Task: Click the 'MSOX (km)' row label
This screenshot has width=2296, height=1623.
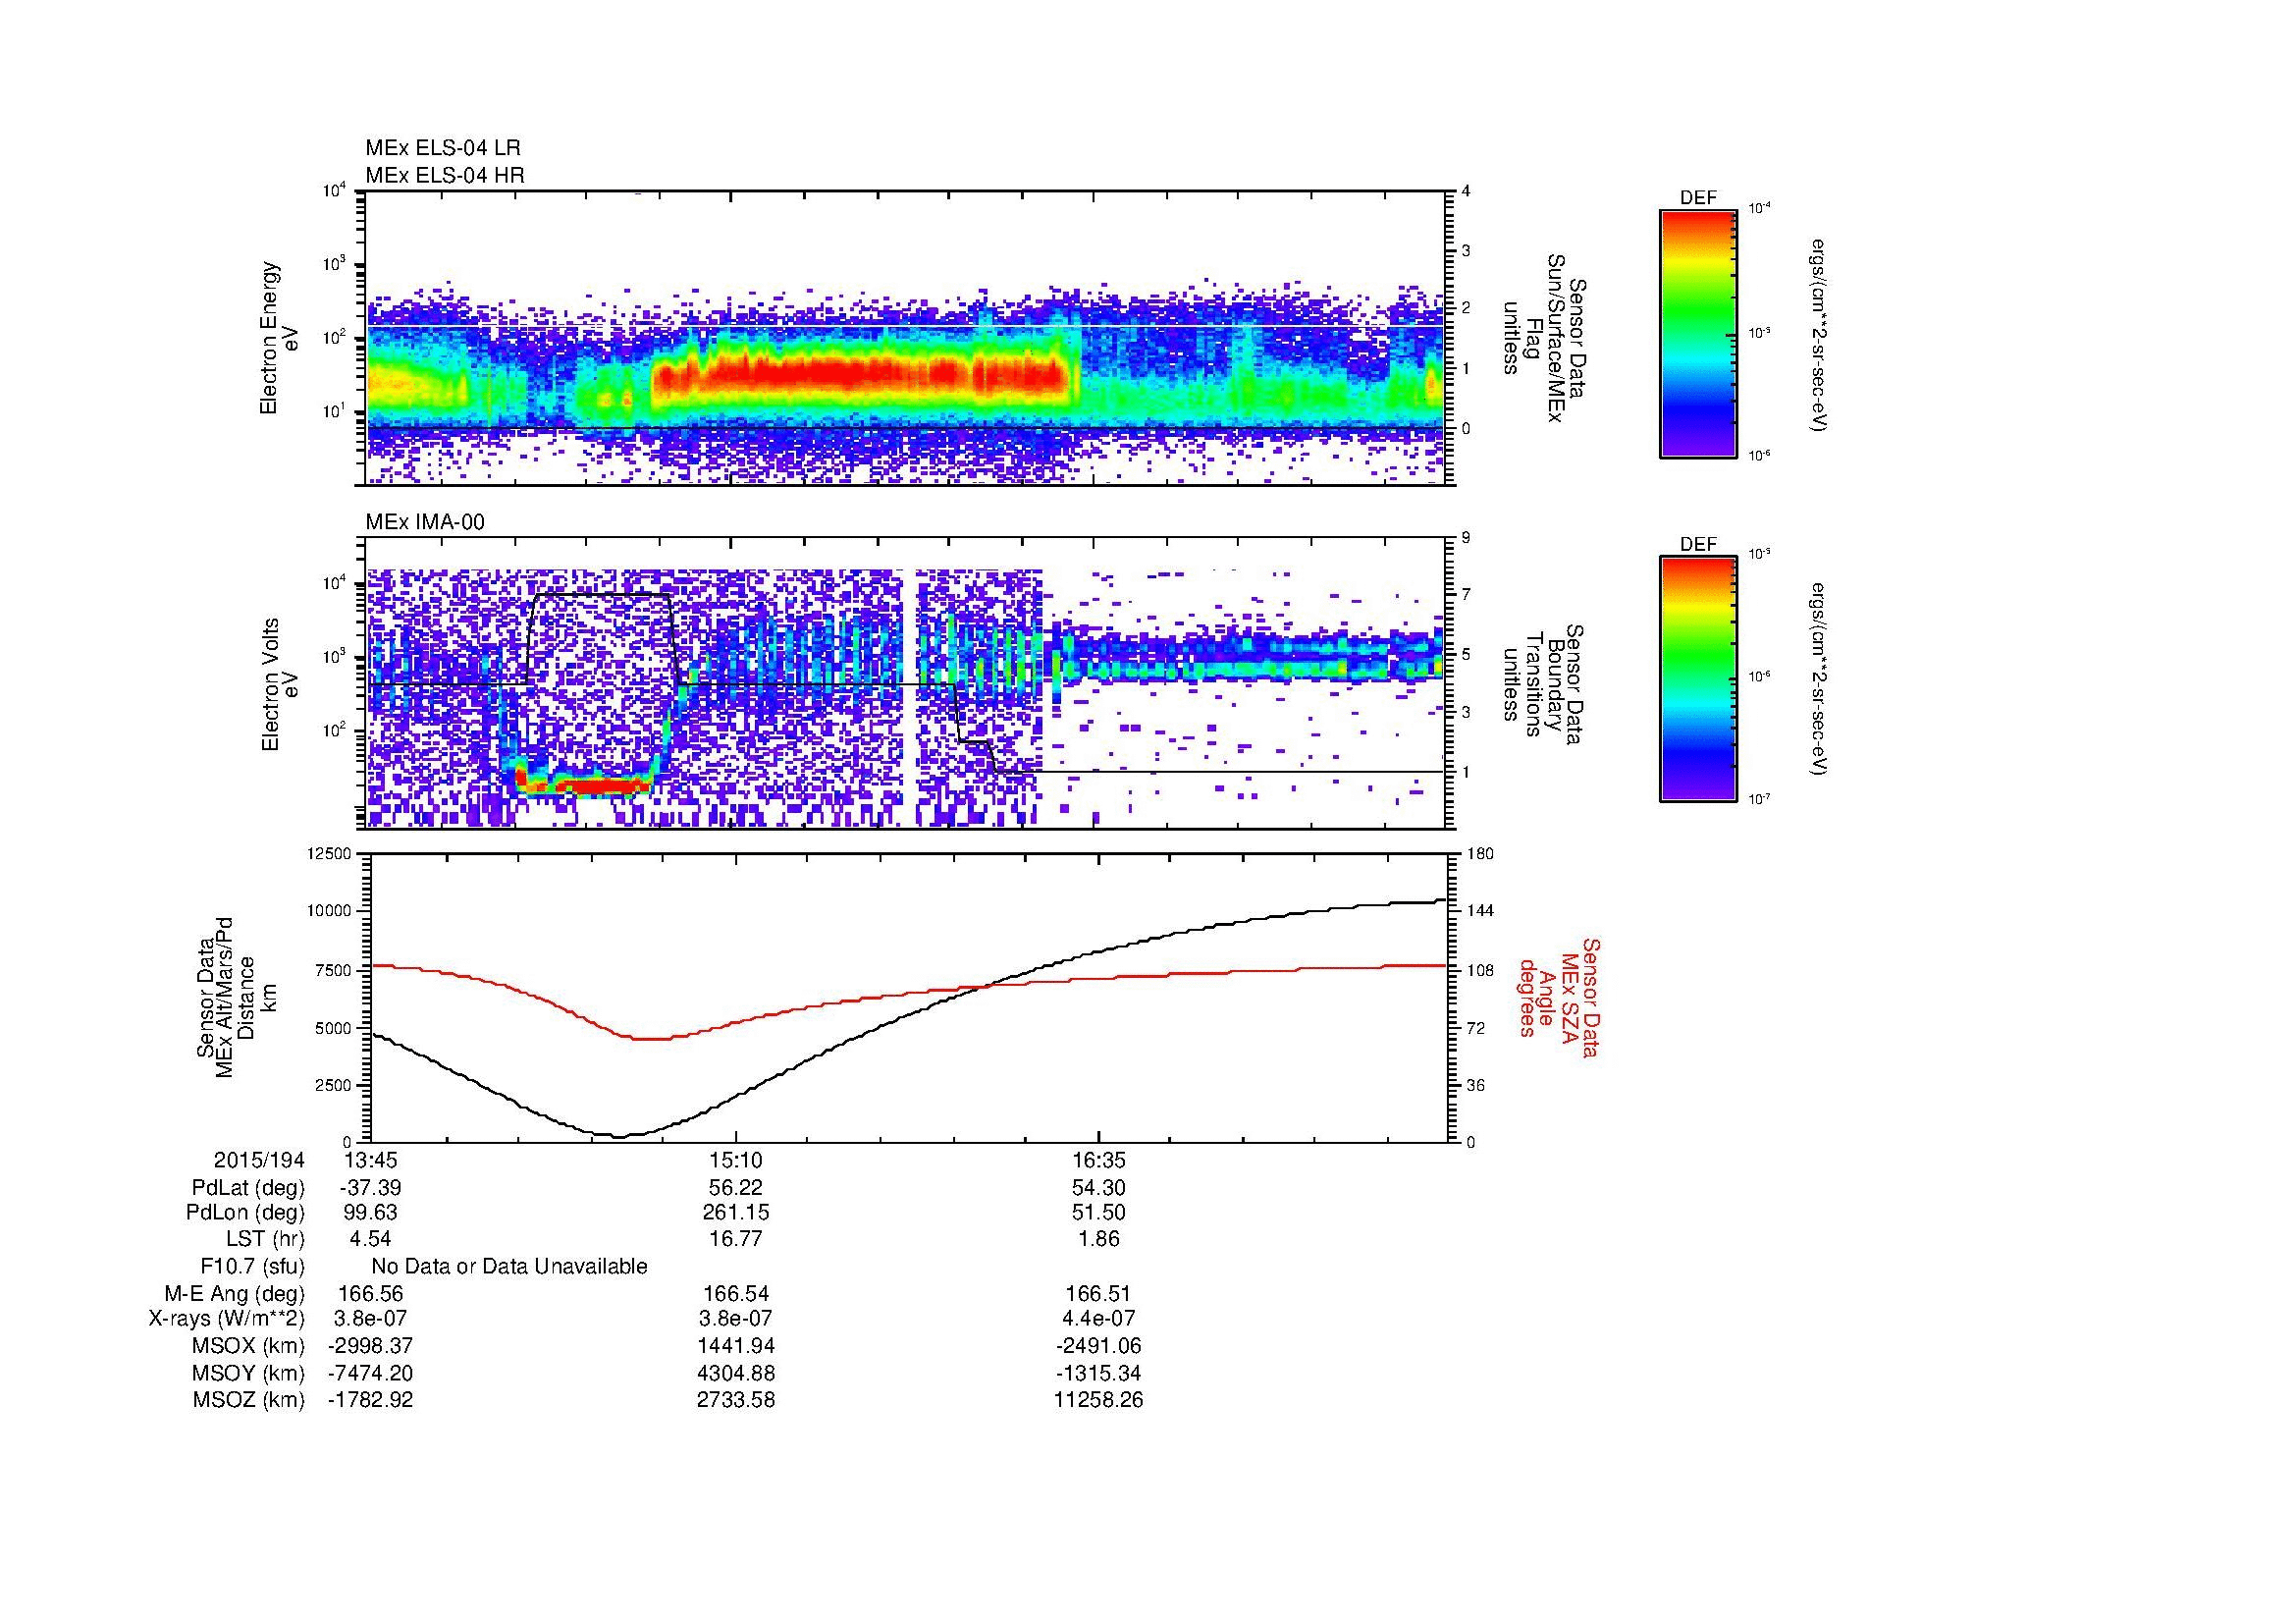Action: coord(248,1346)
